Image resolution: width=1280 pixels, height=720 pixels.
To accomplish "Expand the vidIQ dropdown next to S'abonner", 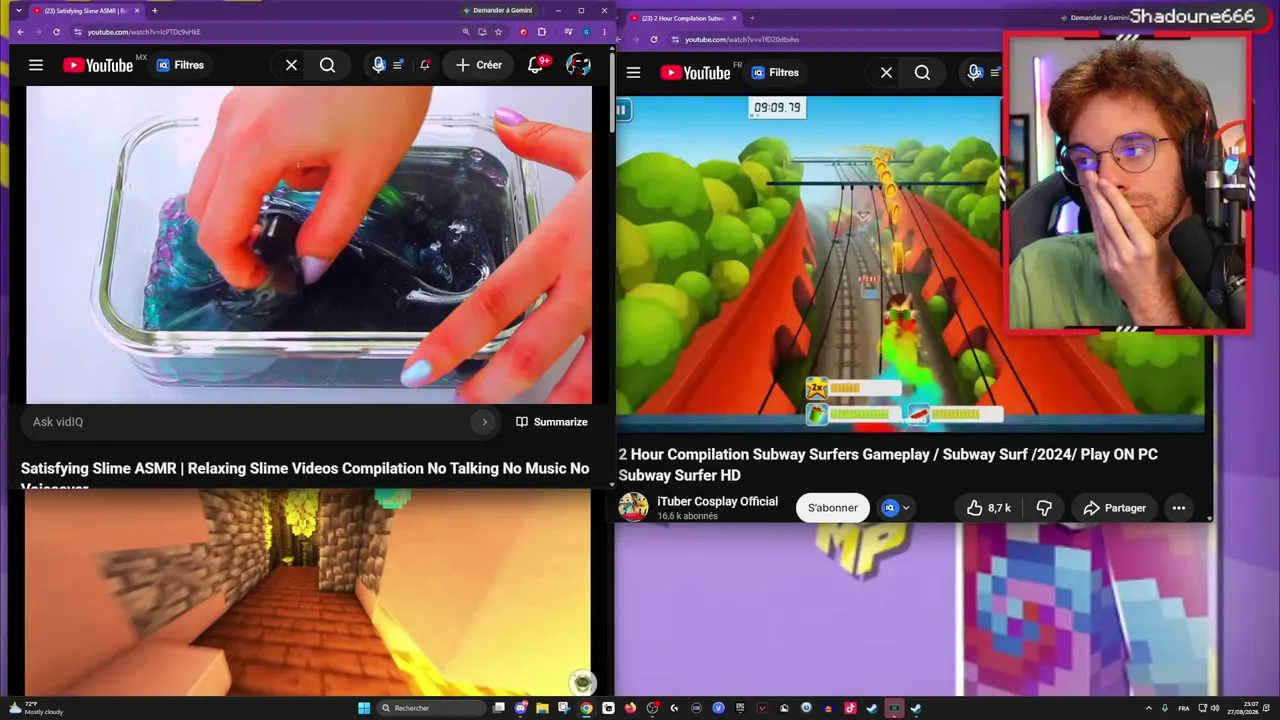I will 896,508.
